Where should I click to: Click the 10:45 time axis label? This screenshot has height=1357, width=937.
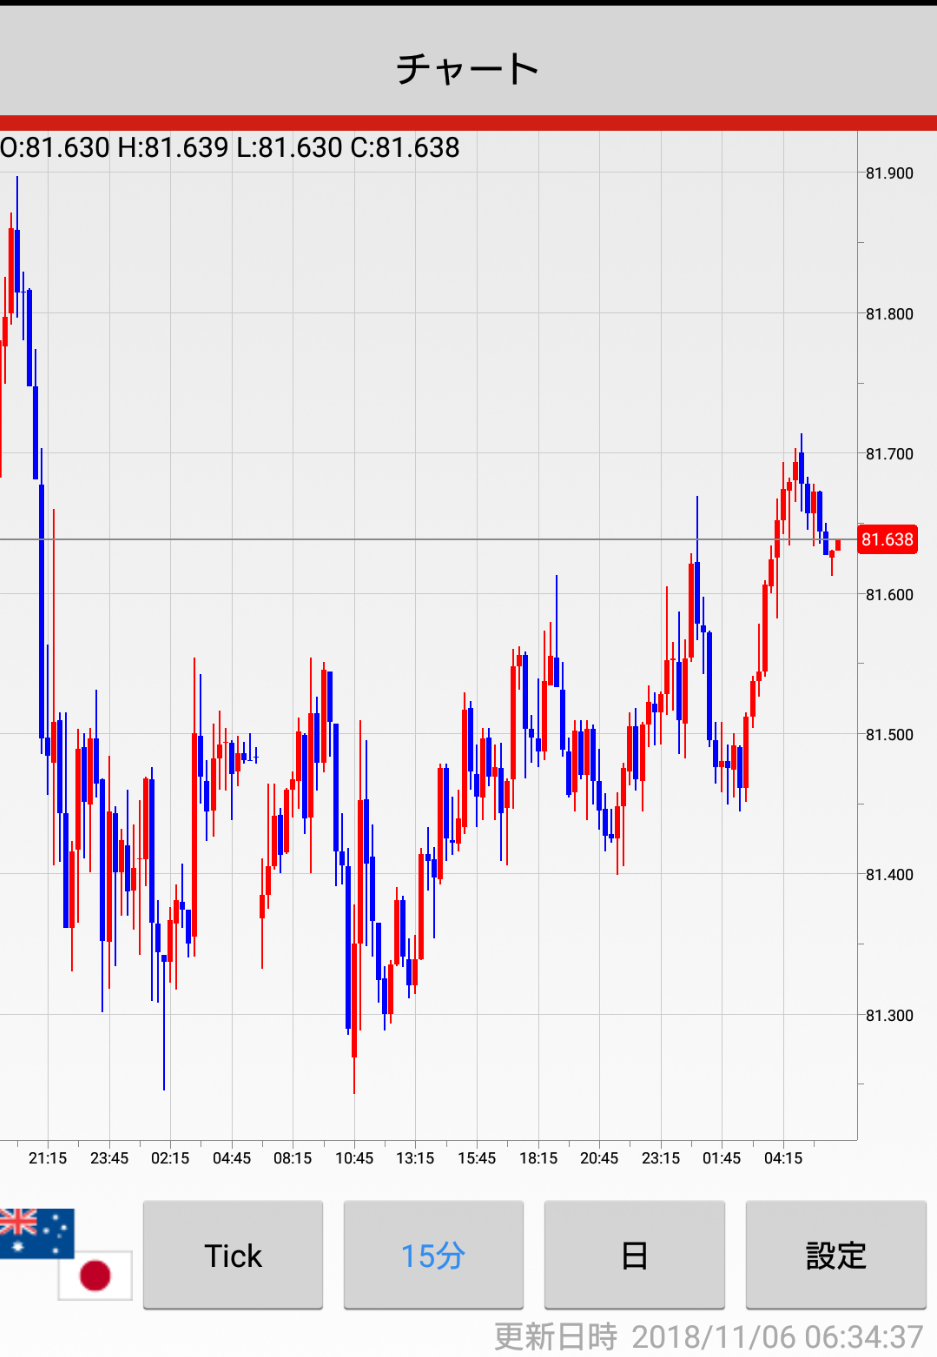[354, 1158]
